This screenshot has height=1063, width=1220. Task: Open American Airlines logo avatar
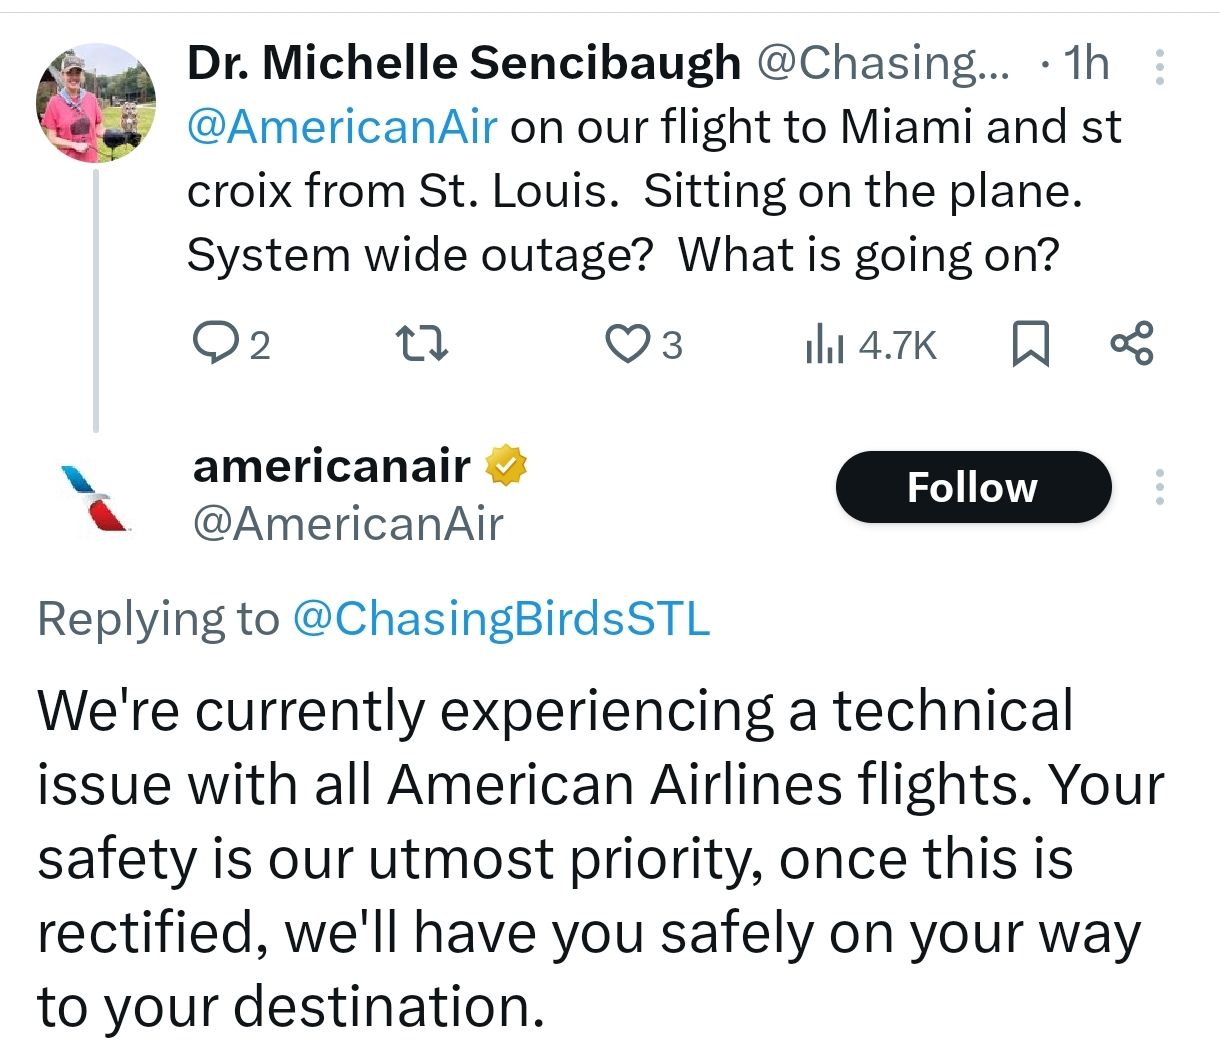click(x=96, y=496)
